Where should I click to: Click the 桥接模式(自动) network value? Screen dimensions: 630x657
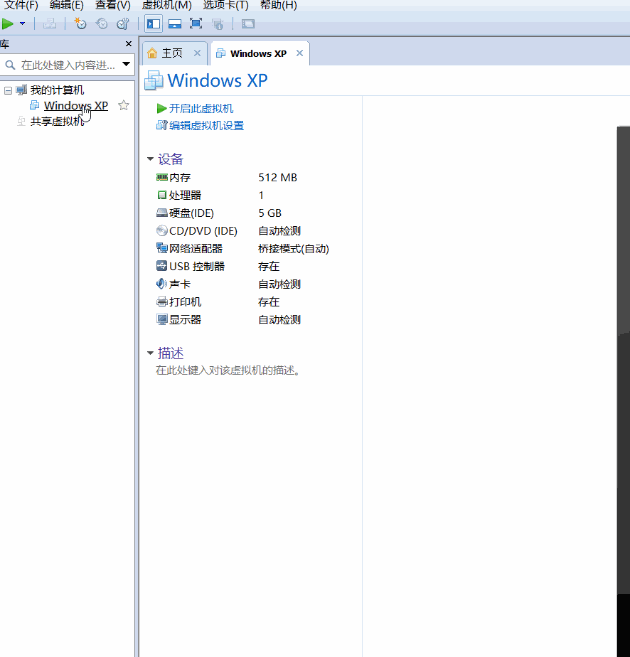294,248
